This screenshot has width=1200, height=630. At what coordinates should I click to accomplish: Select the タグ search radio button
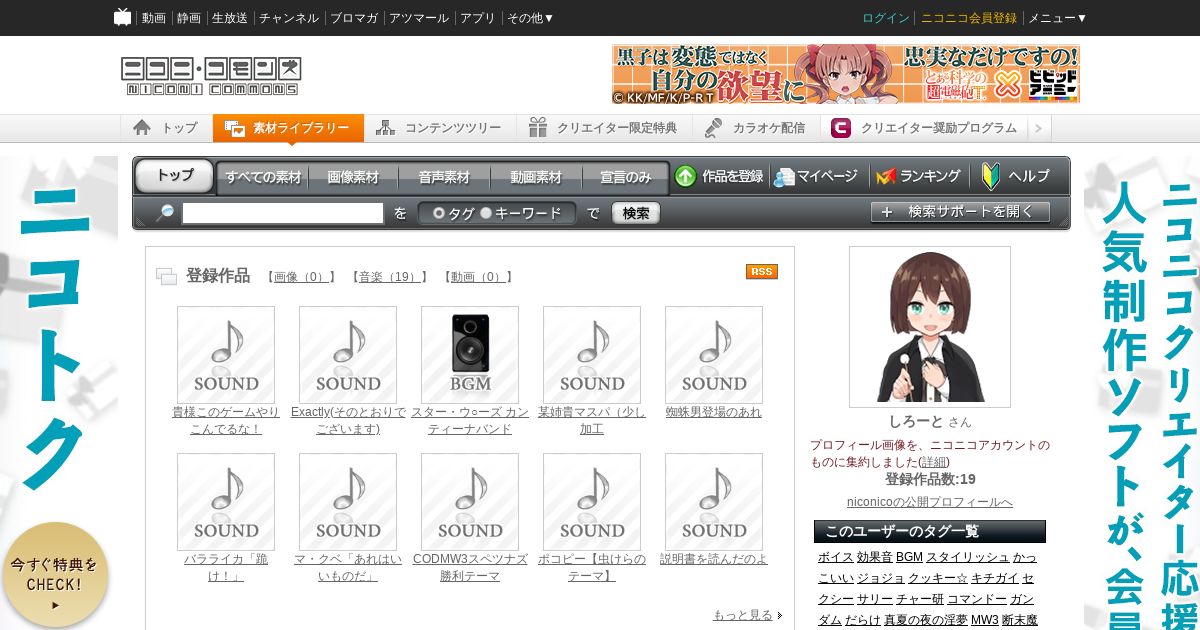pos(439,213)
